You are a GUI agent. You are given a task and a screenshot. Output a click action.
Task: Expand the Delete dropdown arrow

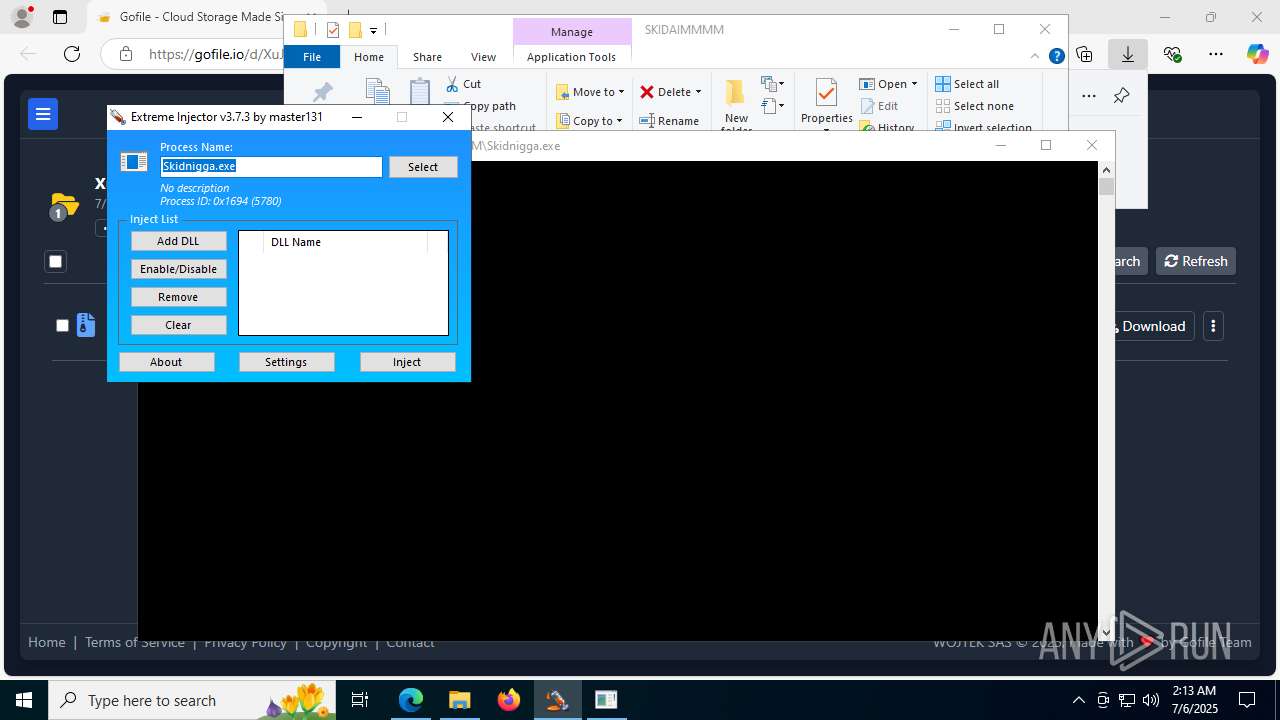pos(698,92)
